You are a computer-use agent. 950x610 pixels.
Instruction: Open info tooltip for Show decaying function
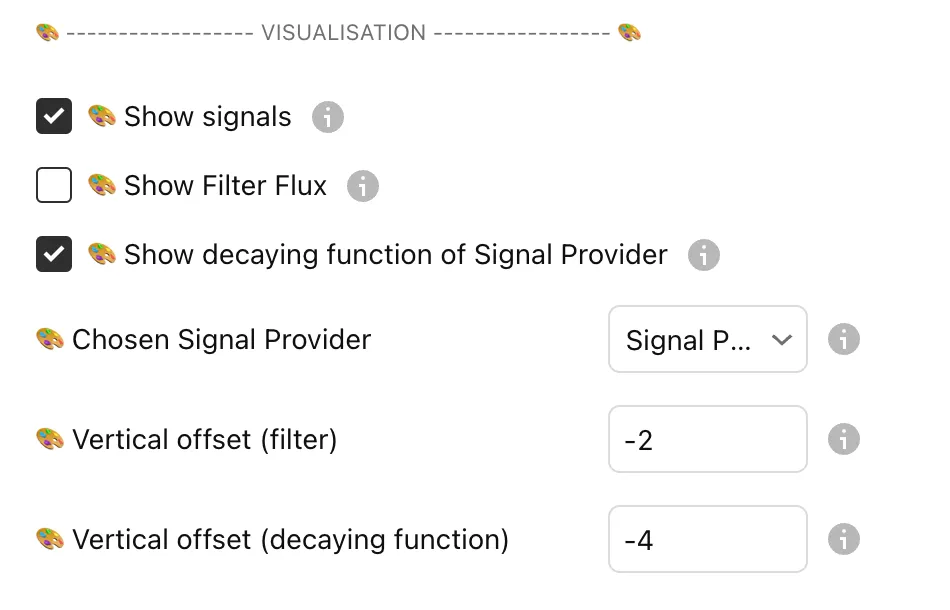(x=703, y=255)
